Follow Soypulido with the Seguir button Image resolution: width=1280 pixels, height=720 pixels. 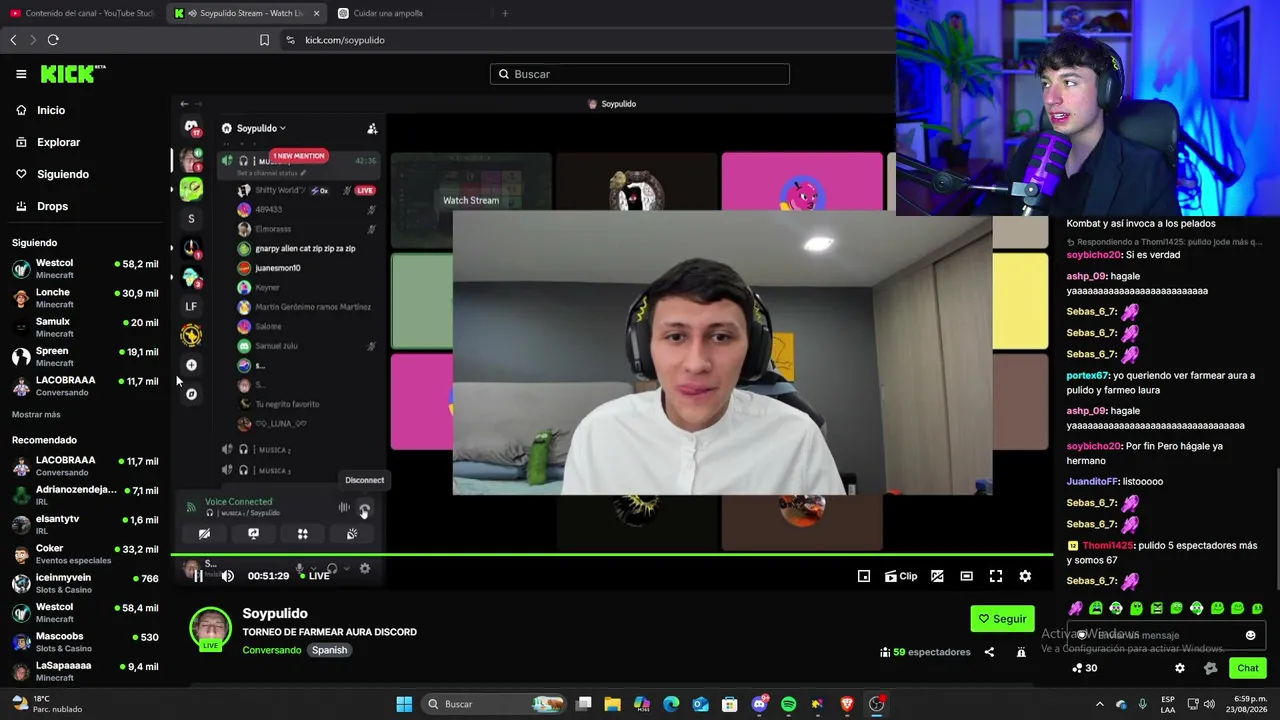coord(1002,619)
